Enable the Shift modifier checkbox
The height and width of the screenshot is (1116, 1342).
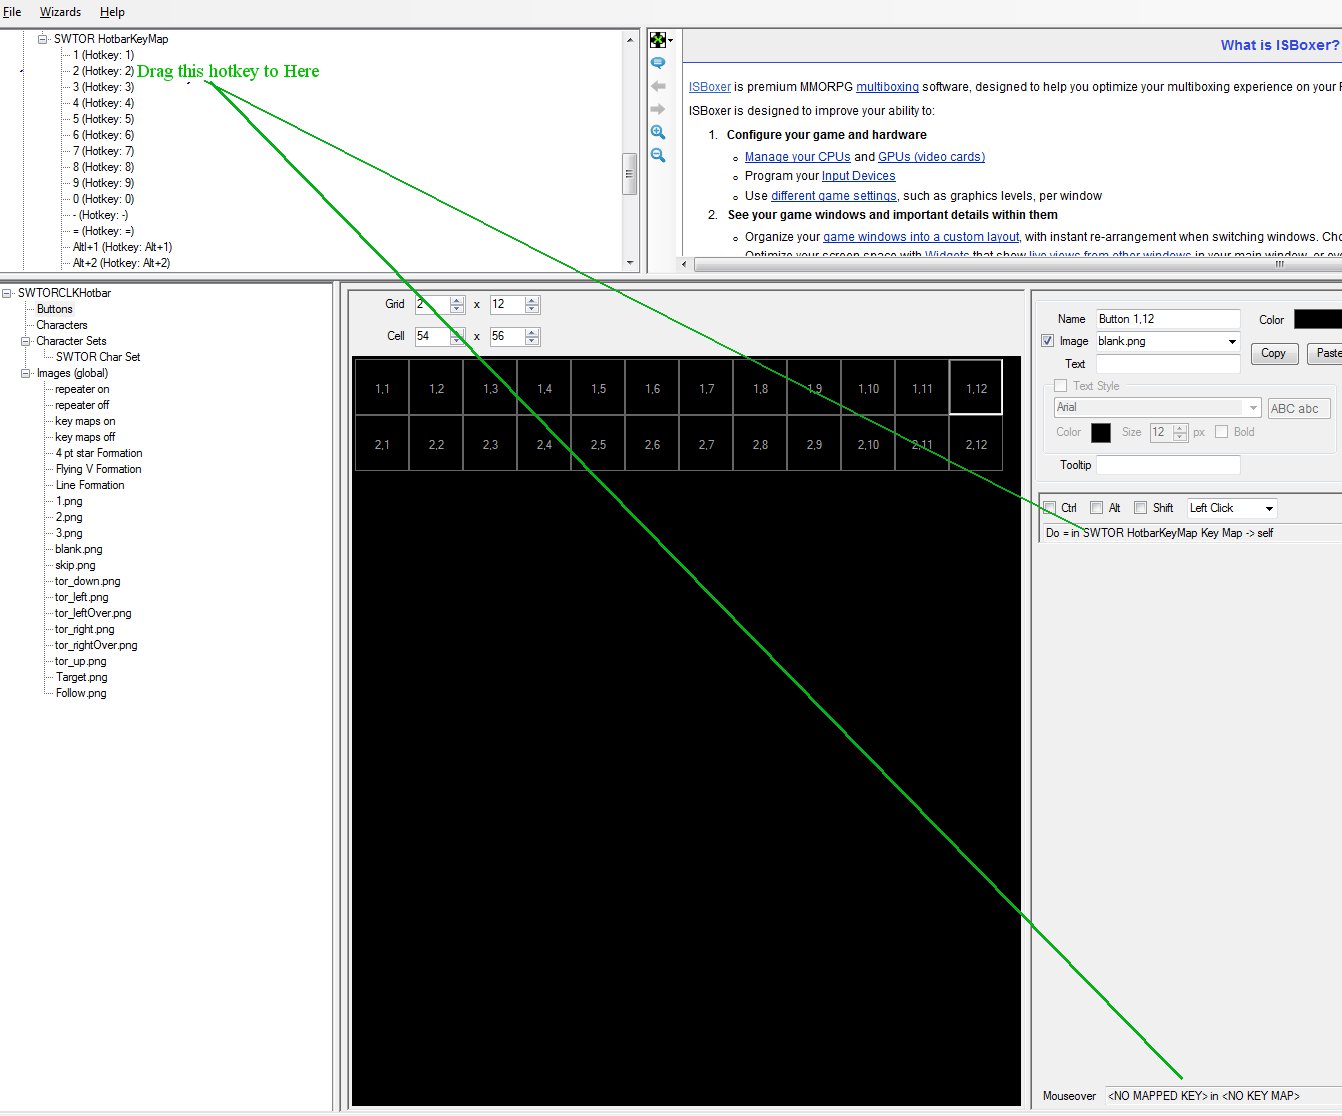[x=1141, y=508]
